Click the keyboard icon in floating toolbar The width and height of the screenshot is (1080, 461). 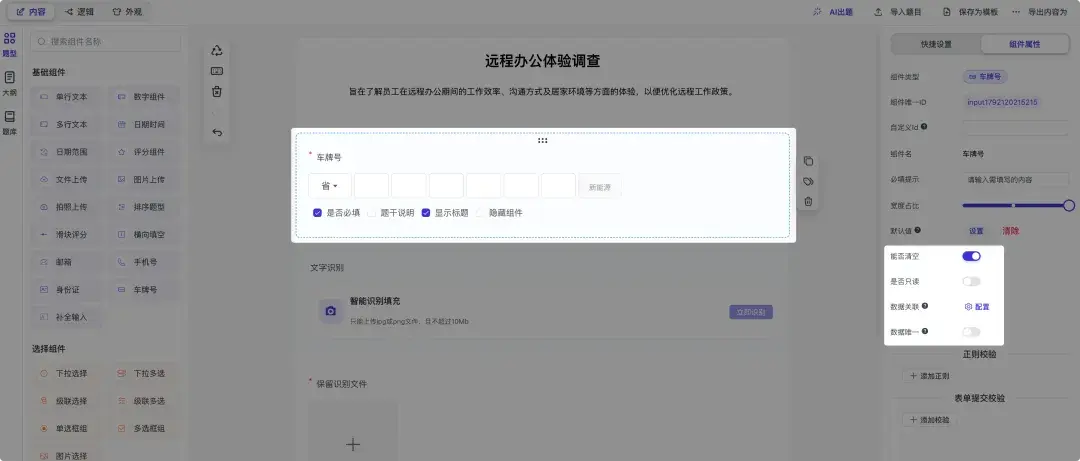tap(217, 71)
